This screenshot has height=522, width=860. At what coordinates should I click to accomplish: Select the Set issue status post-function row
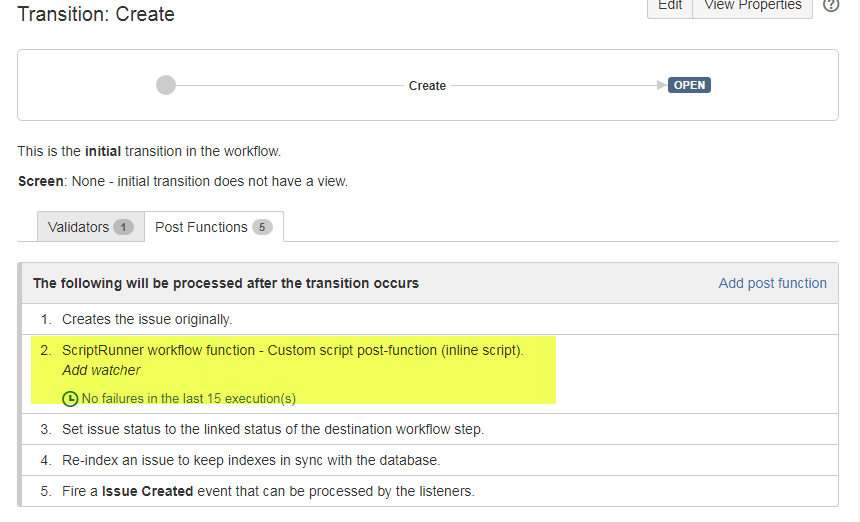pyautogui.click(x=273, y=429)
